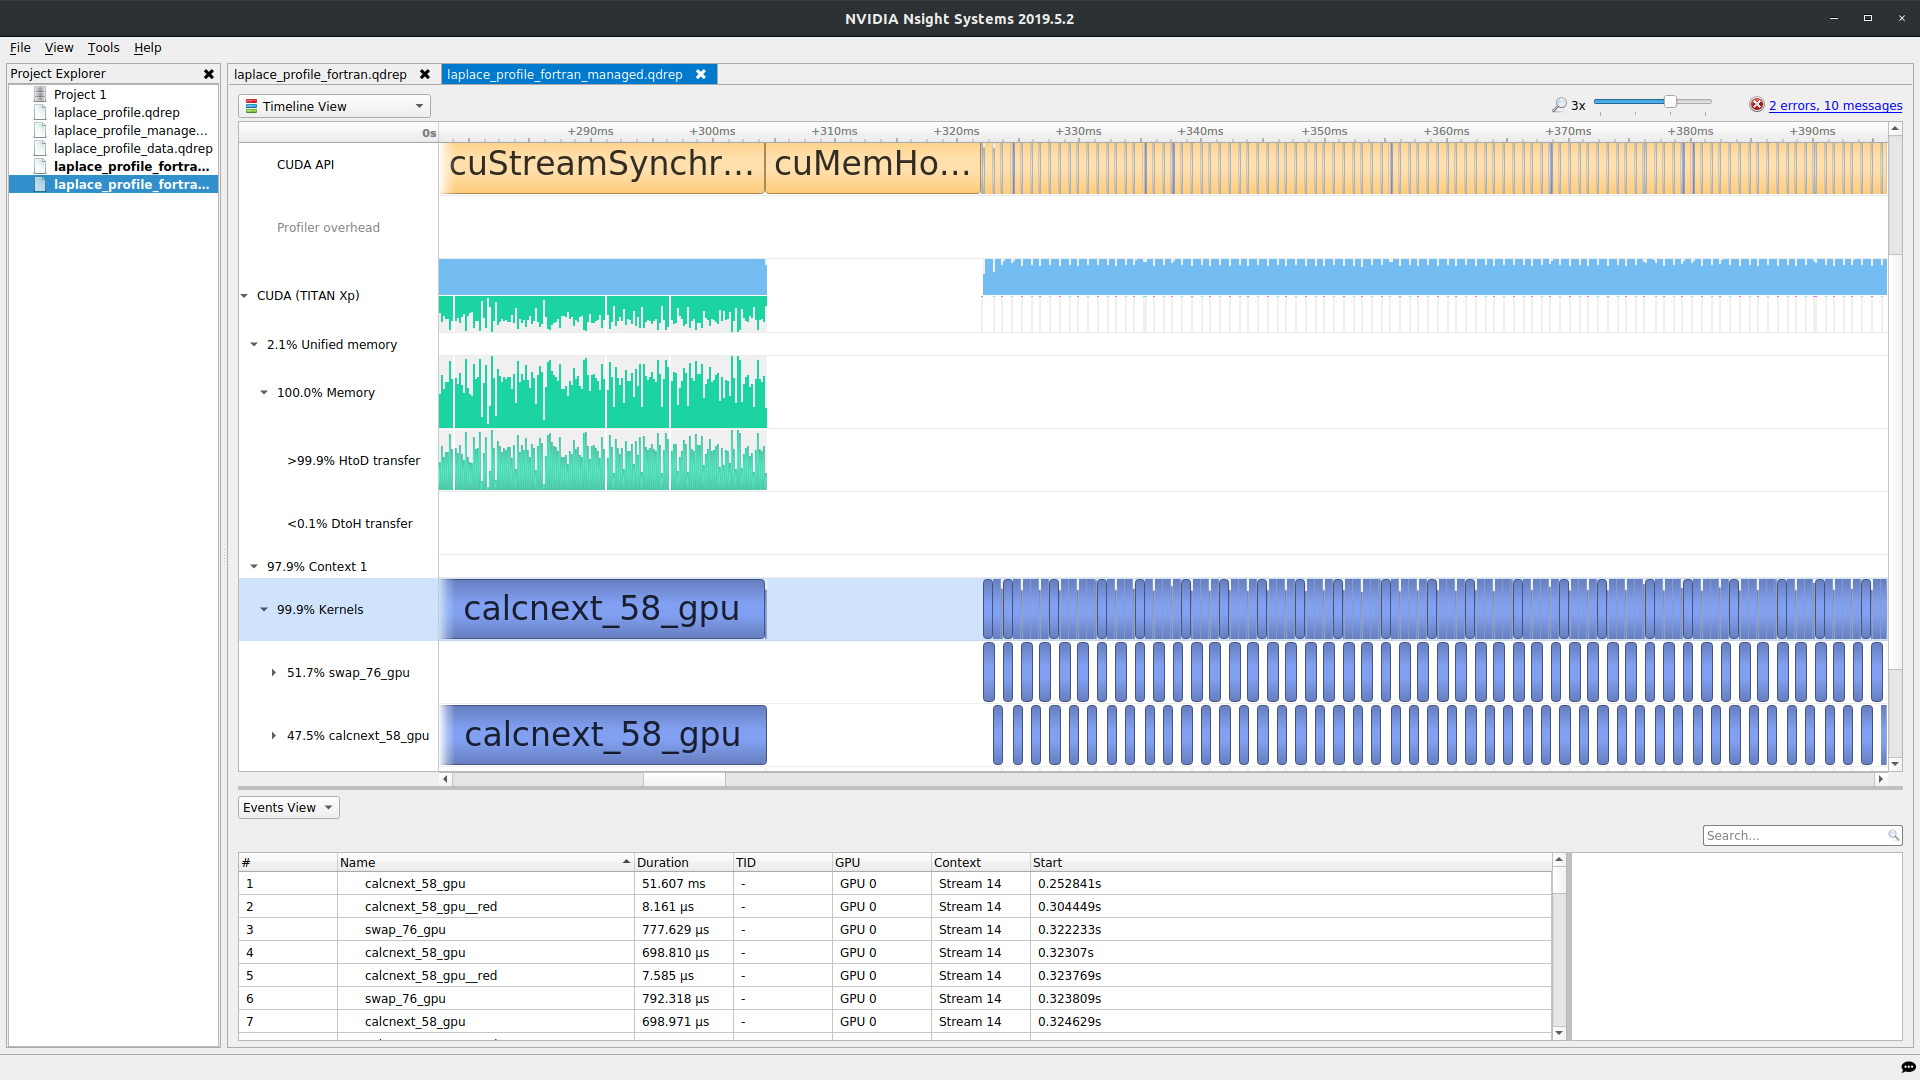Expand the 47.5% calcnext_58_gpu row

[273, 736]
